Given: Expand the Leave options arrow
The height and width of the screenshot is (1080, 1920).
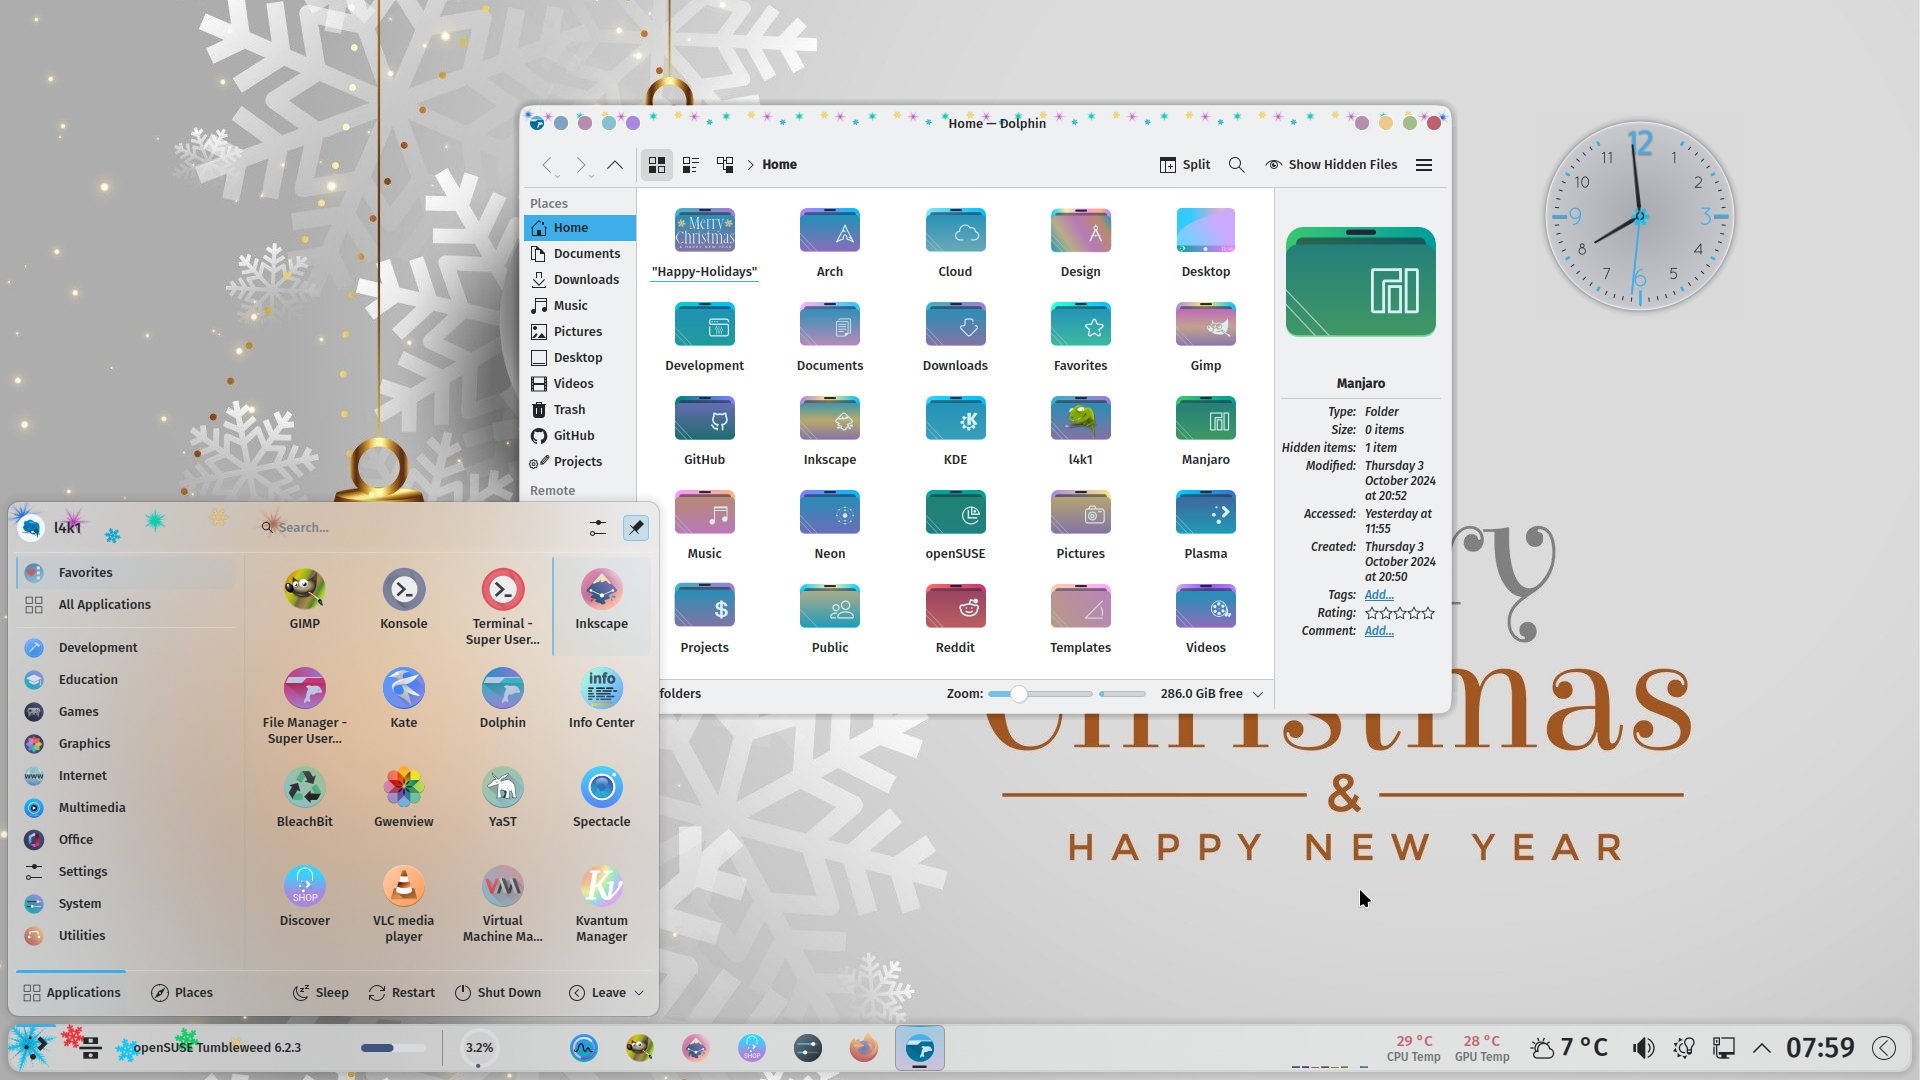Looking at the screenshot, I should click(639, 993).
